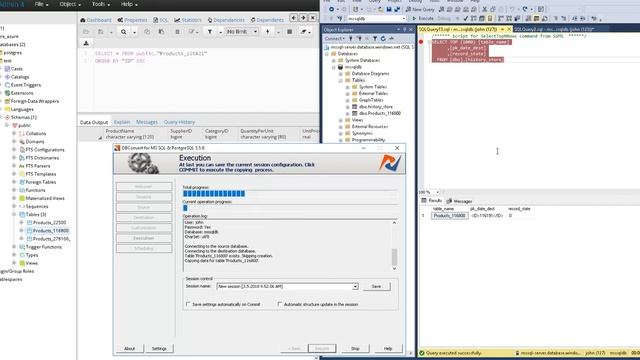Click the DBConvert logo in Execution header

[x=389, y=163]
